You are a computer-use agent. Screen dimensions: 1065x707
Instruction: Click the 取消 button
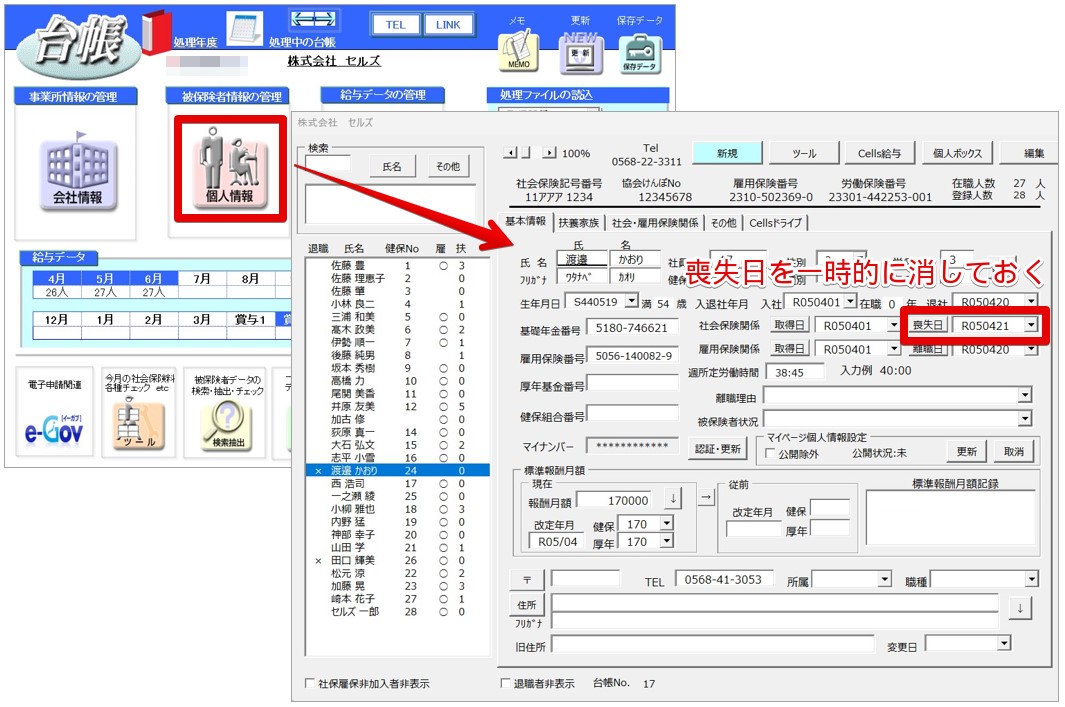[1013, 452]
